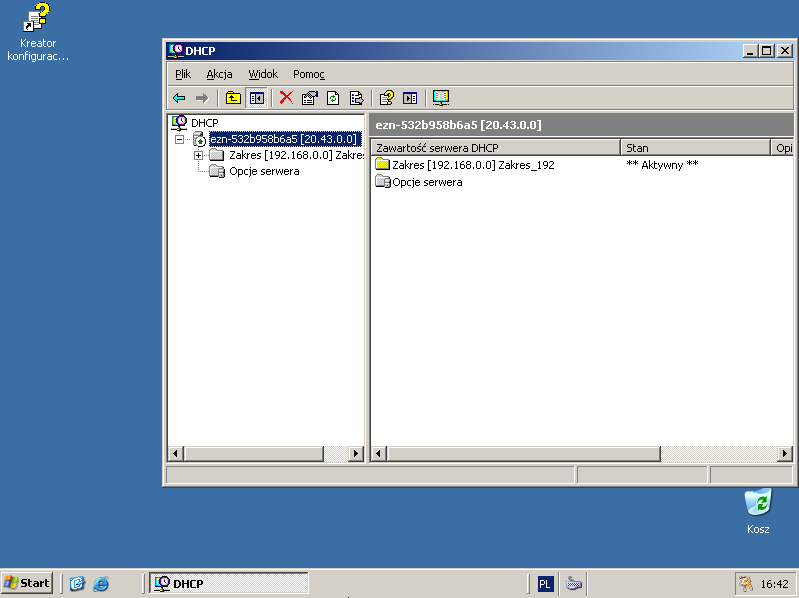Viewport: 799px width, 598px height.
Task: Click the Help toolbar icon
Action: click(x=386, y=98)
